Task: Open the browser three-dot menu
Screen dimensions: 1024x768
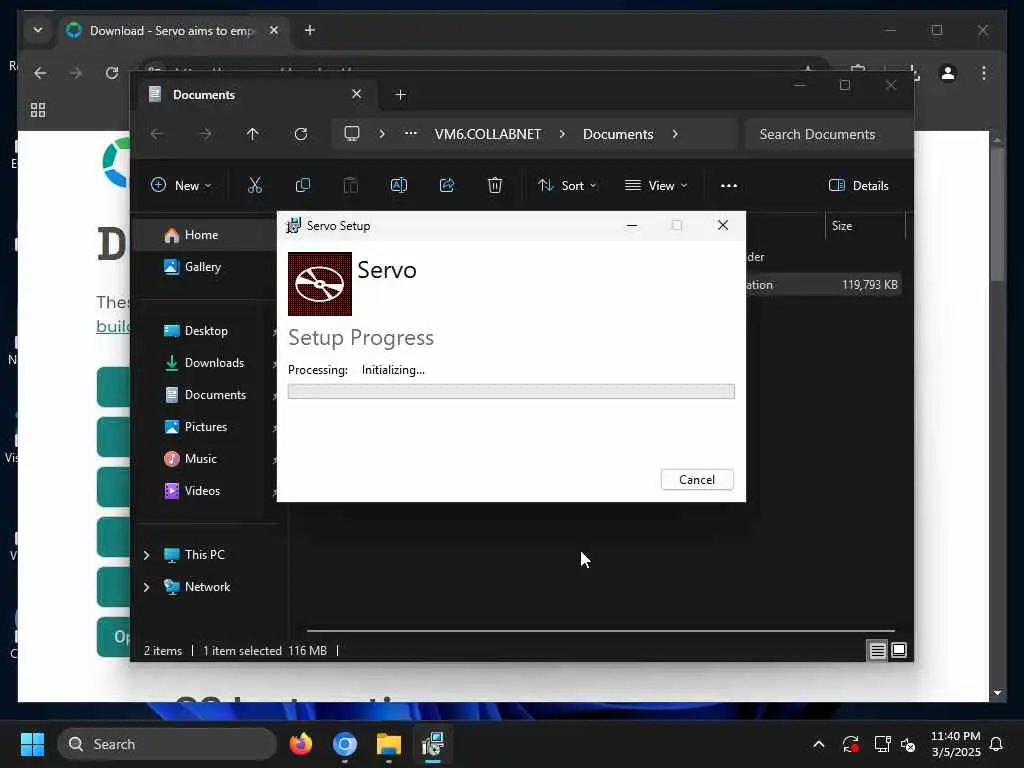Action: (x=984, y=73)
